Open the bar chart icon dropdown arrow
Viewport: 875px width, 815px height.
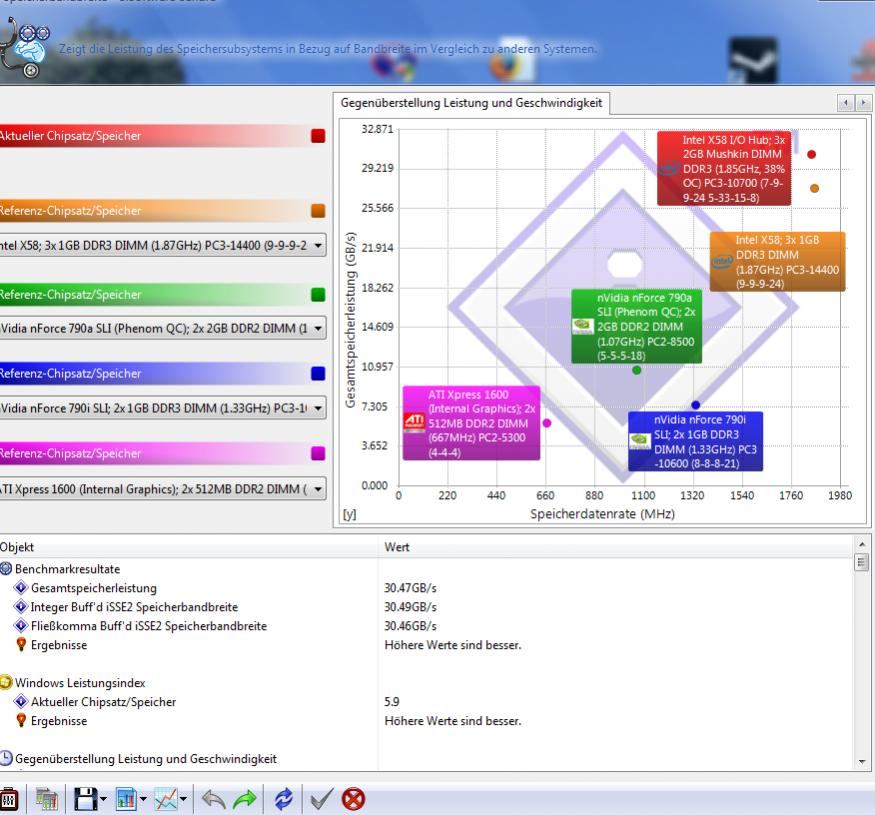(143, 799)
